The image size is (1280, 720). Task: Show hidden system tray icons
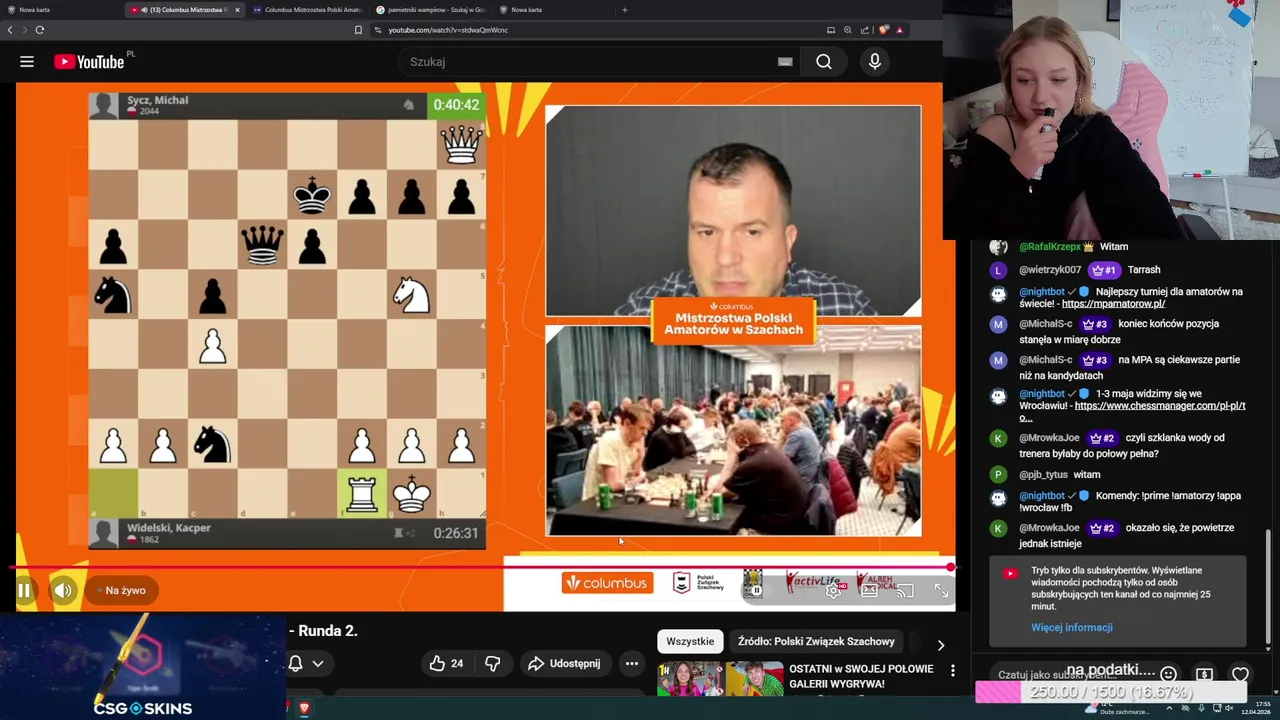coord(1169,708)
